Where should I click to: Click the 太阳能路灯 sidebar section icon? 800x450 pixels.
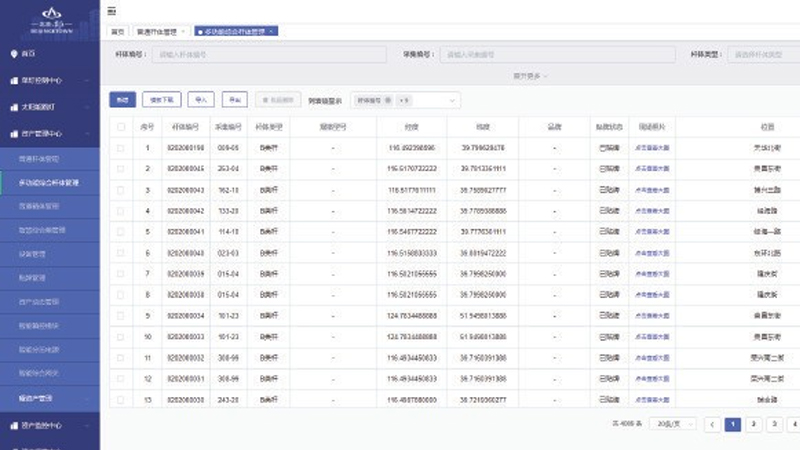pos(13,105)
